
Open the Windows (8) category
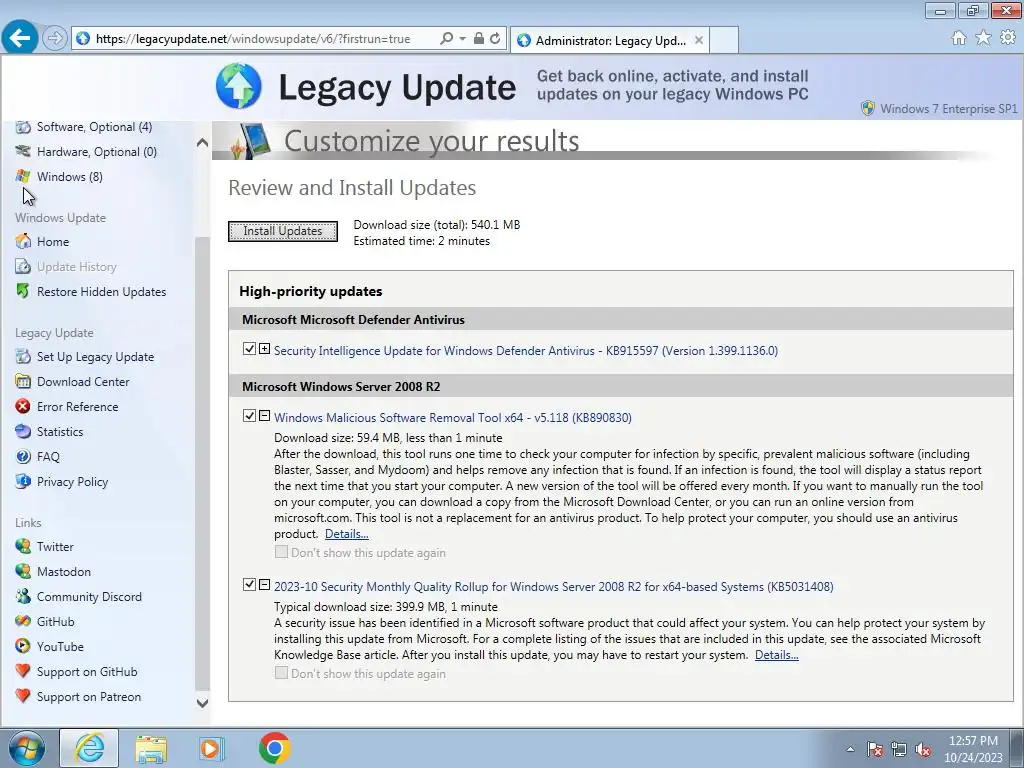pos(69,176)
